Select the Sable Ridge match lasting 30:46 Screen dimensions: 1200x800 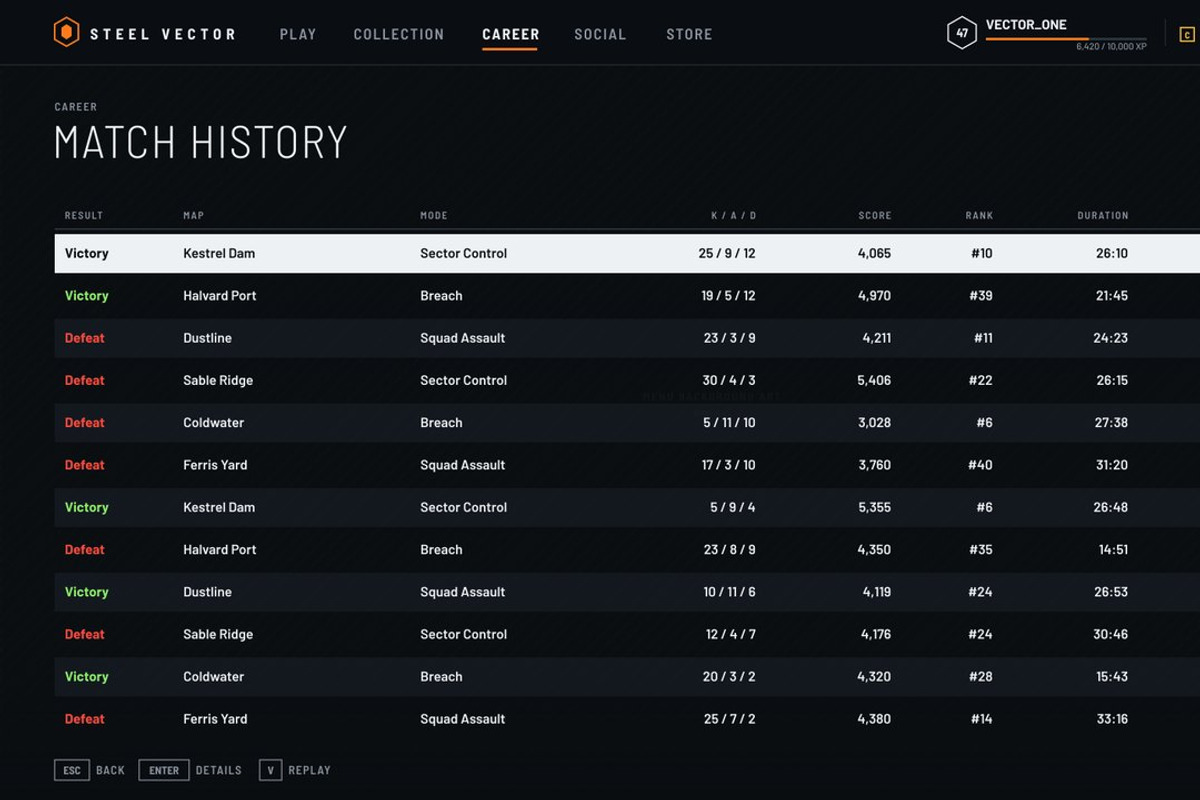(627, 634)
